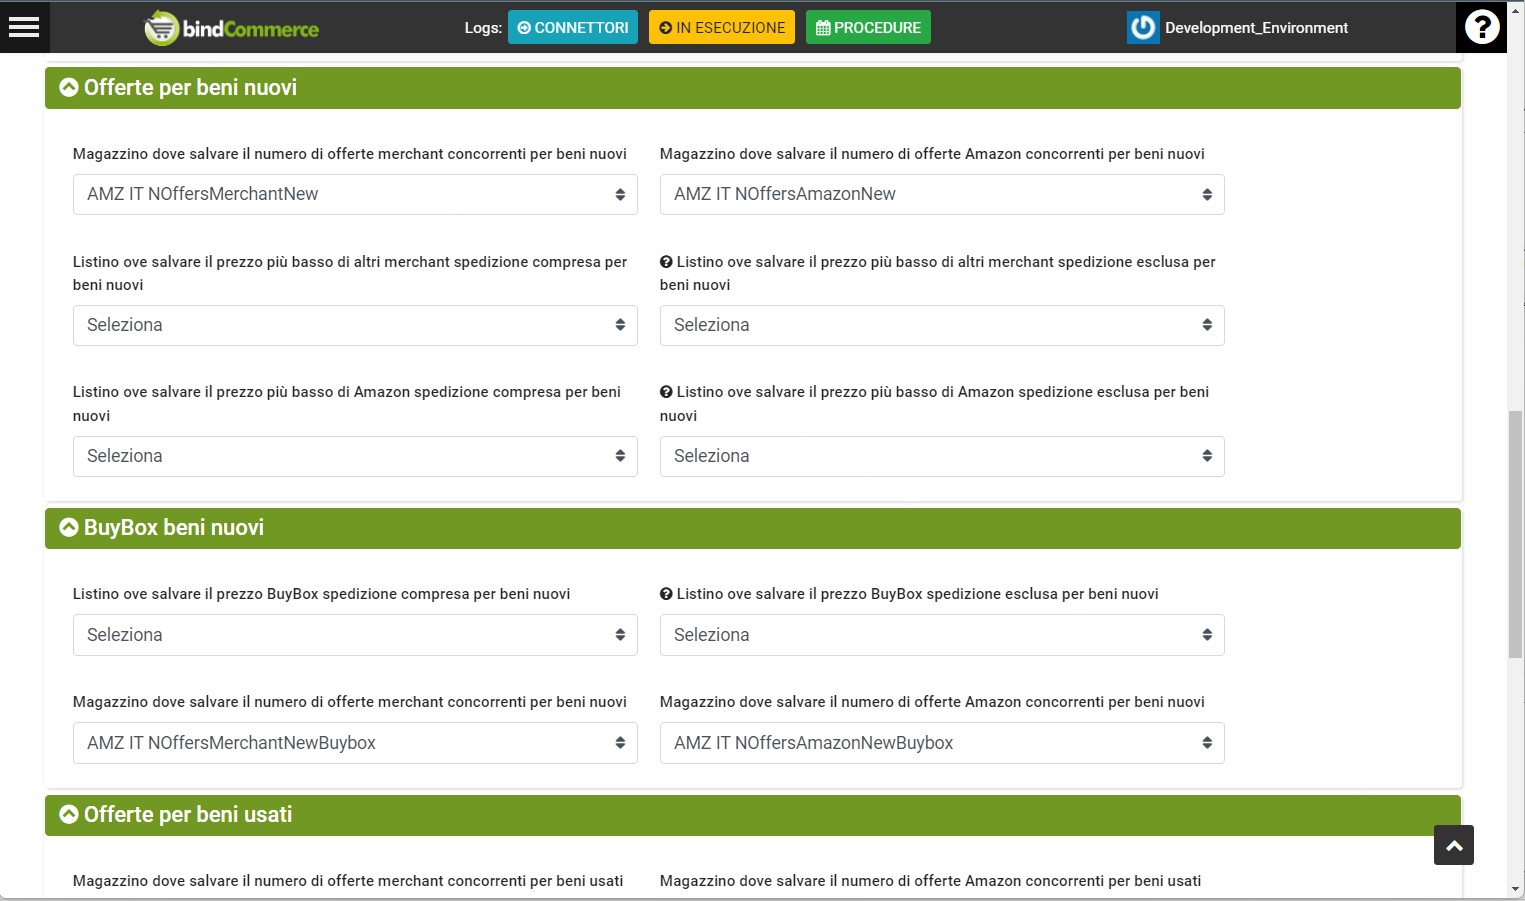Click the bindCommerce logo
This screenshot has height=901, width=1525.
click(x=230, y=27)
